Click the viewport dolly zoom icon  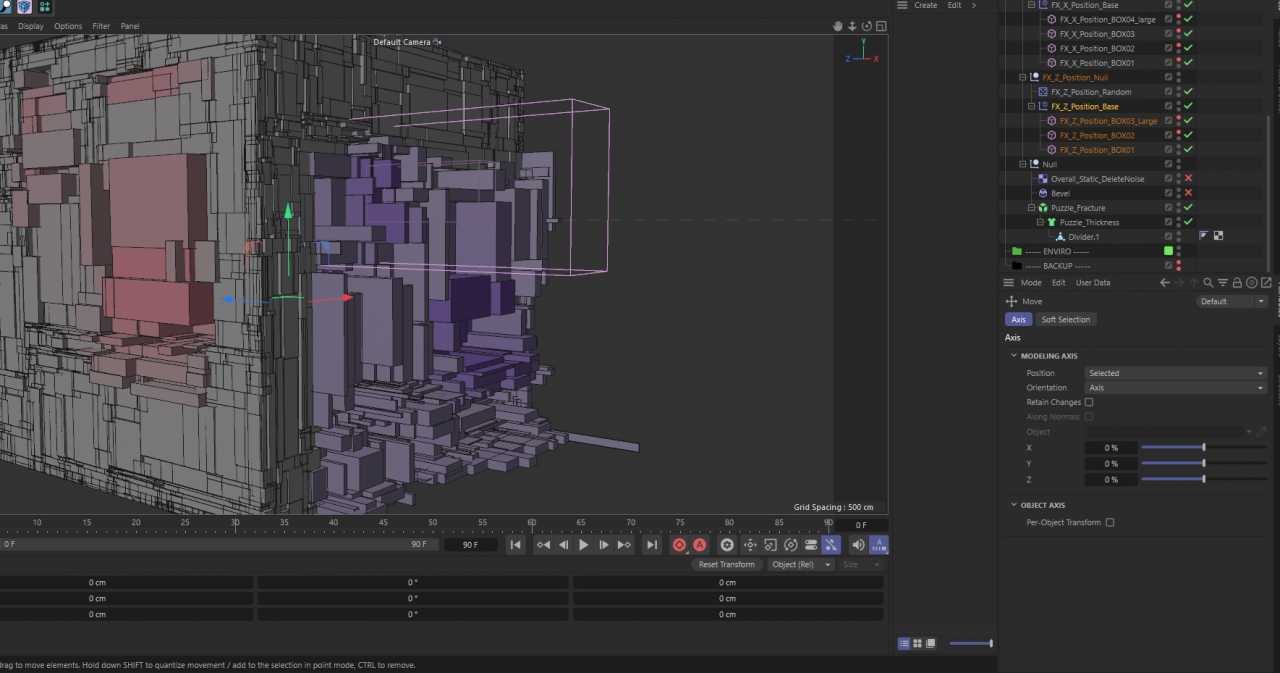tap(852, 26)
